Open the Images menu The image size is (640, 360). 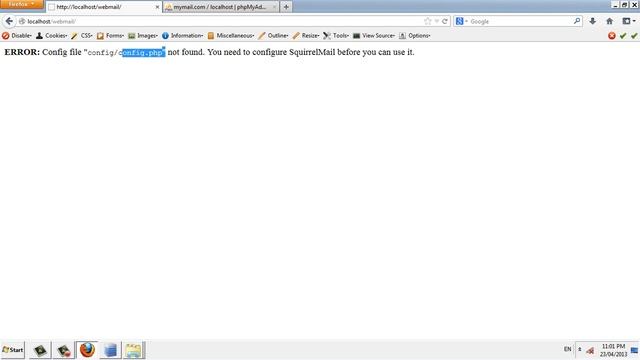click(143, 36)
